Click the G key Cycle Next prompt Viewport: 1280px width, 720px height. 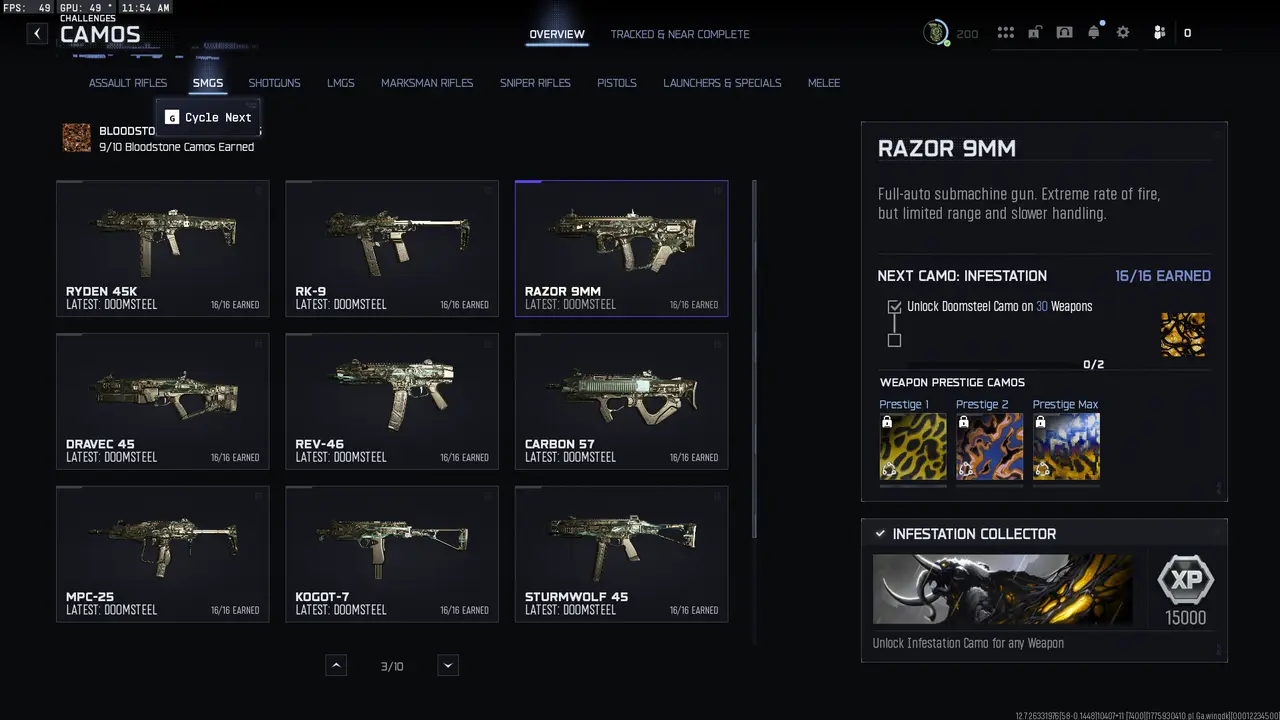pyautogui.click(x=209, y=117)
